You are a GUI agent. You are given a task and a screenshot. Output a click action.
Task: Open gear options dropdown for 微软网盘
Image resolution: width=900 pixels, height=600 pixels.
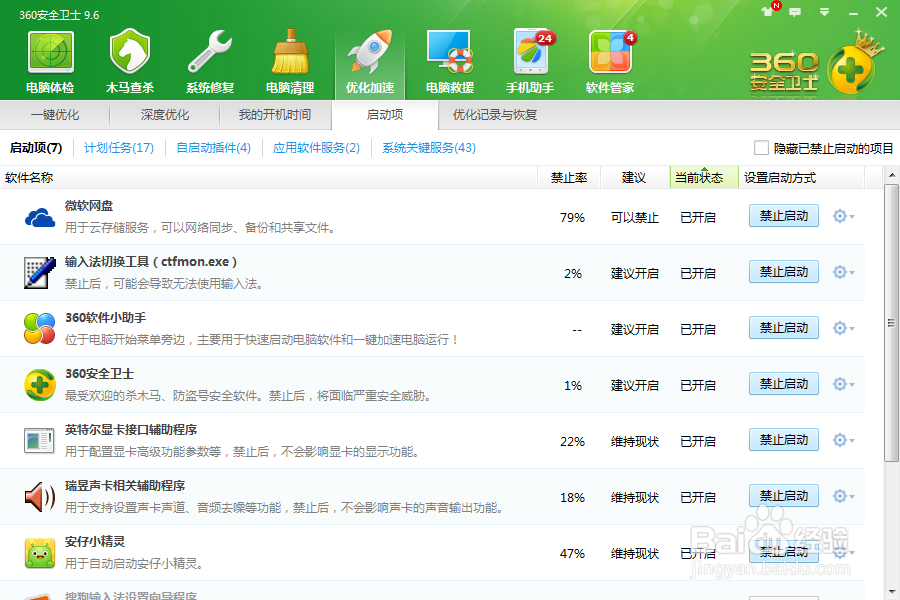843,216
